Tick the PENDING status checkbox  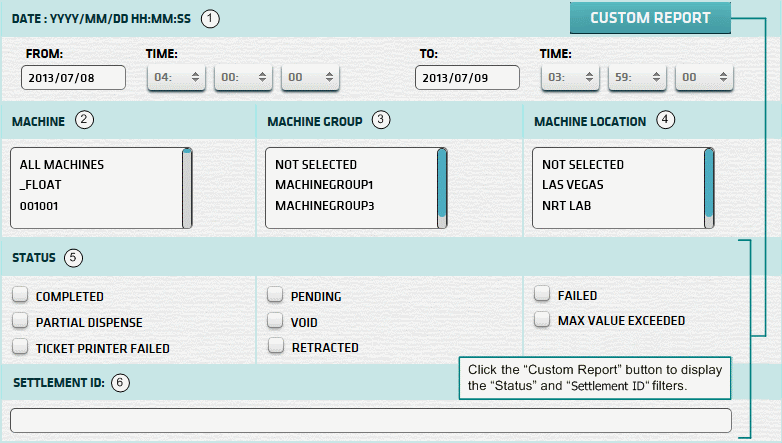[x=275, y=296]
